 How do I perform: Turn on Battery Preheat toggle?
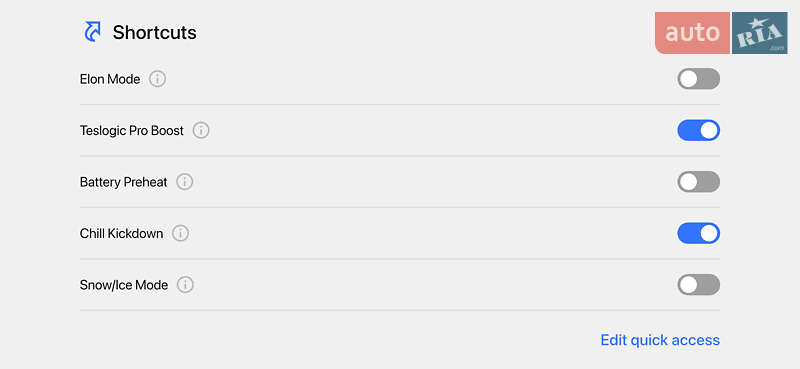coord(698,182)
